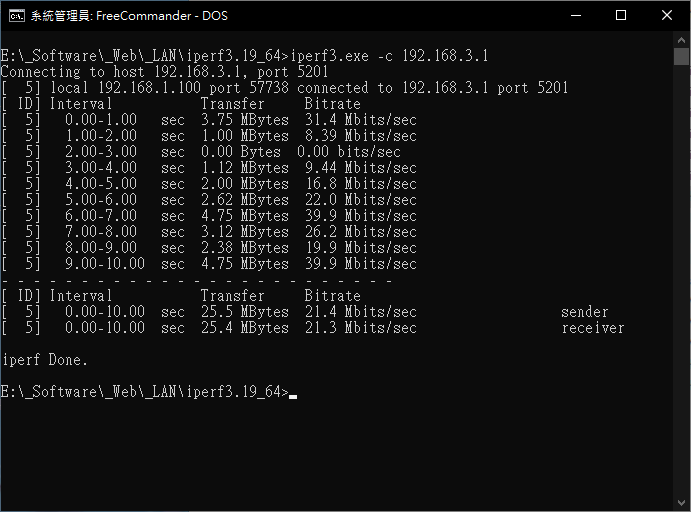Click the iperf Done. message

click(45, 360)
